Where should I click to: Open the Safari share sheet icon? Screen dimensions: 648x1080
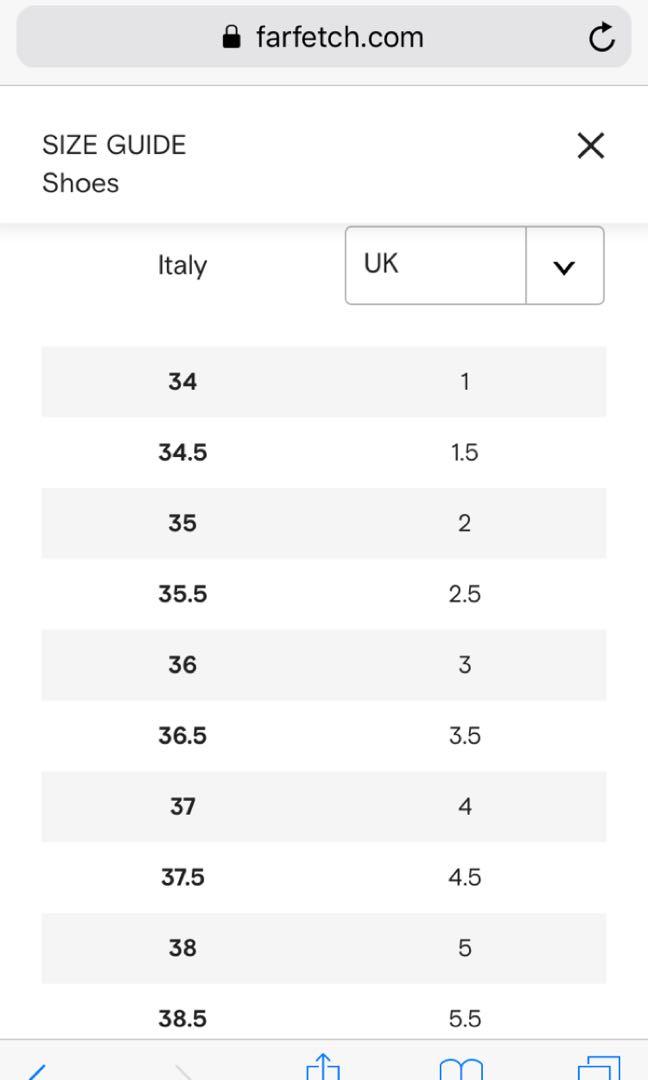(x=323, y=1066)
